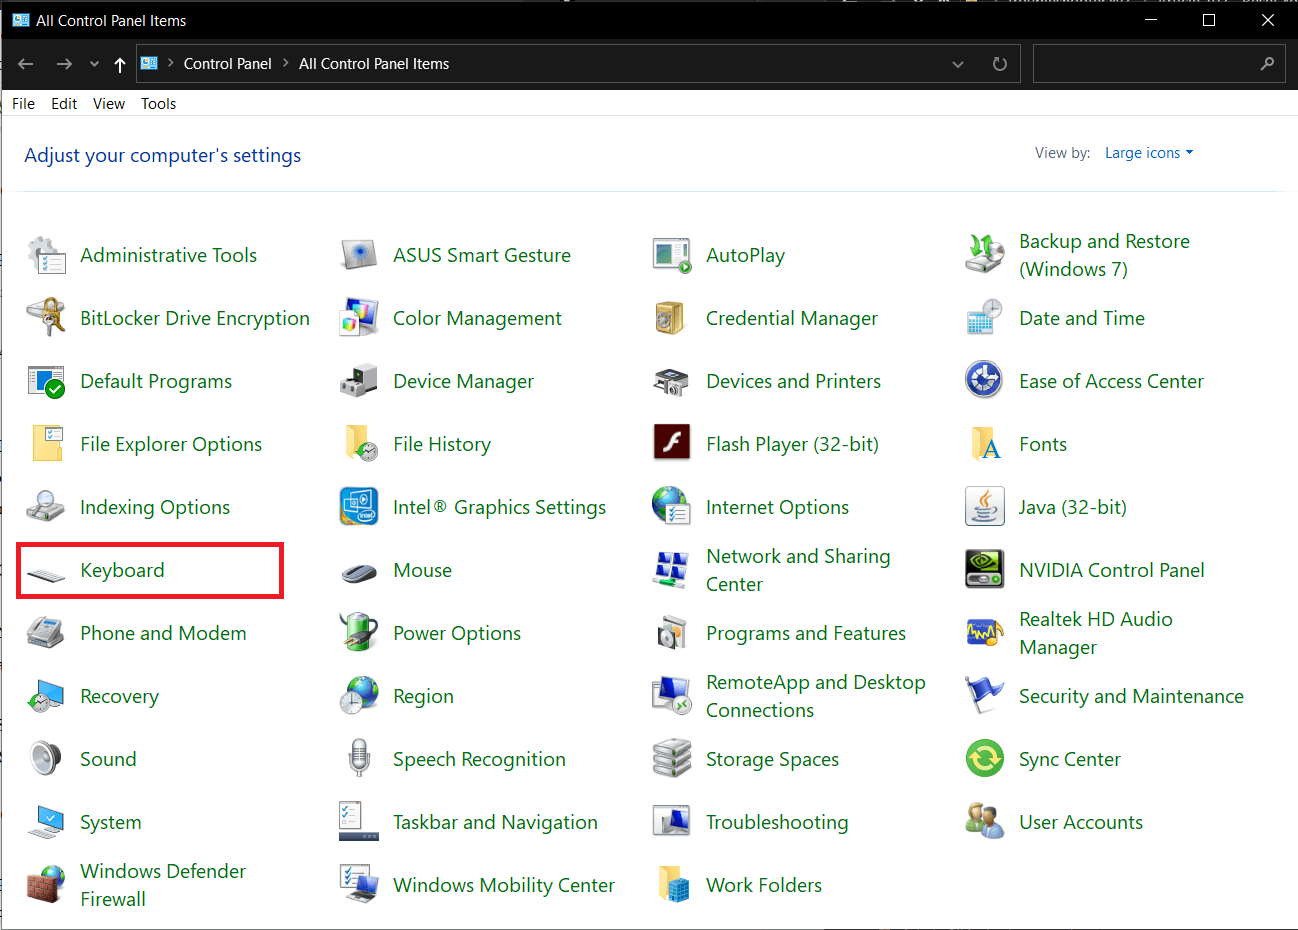Open the Device Manager
The height and width of the screenshot is (930, 1298).
pyautogui.click(x=463, y=381)
